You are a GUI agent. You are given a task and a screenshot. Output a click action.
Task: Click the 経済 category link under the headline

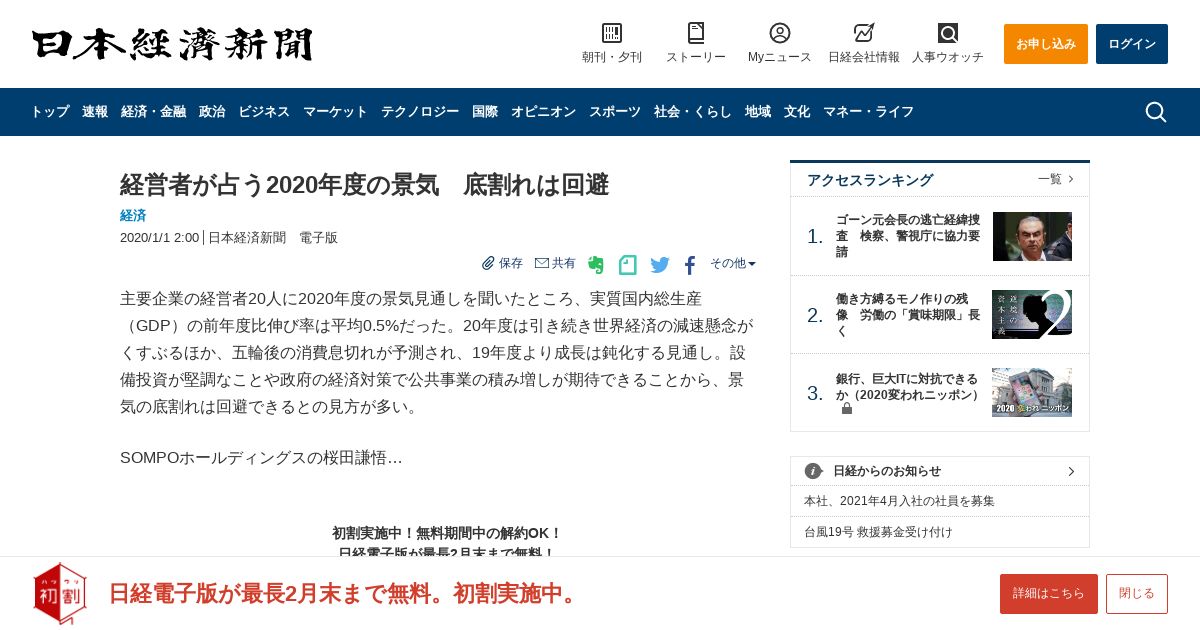pyautogui.click(x=133, y=215)
